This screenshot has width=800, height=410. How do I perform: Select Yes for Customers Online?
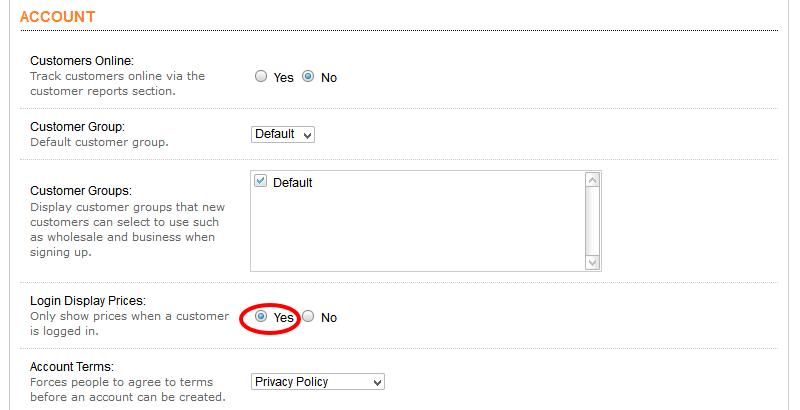(x=261, y=76)
